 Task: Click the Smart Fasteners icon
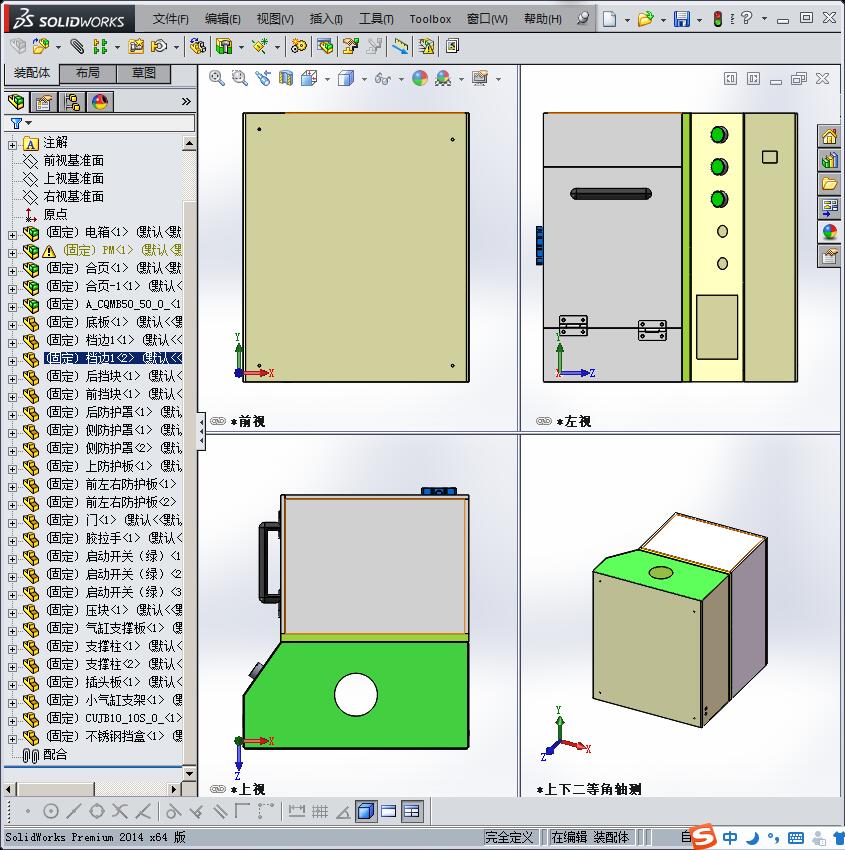[136, 47]
